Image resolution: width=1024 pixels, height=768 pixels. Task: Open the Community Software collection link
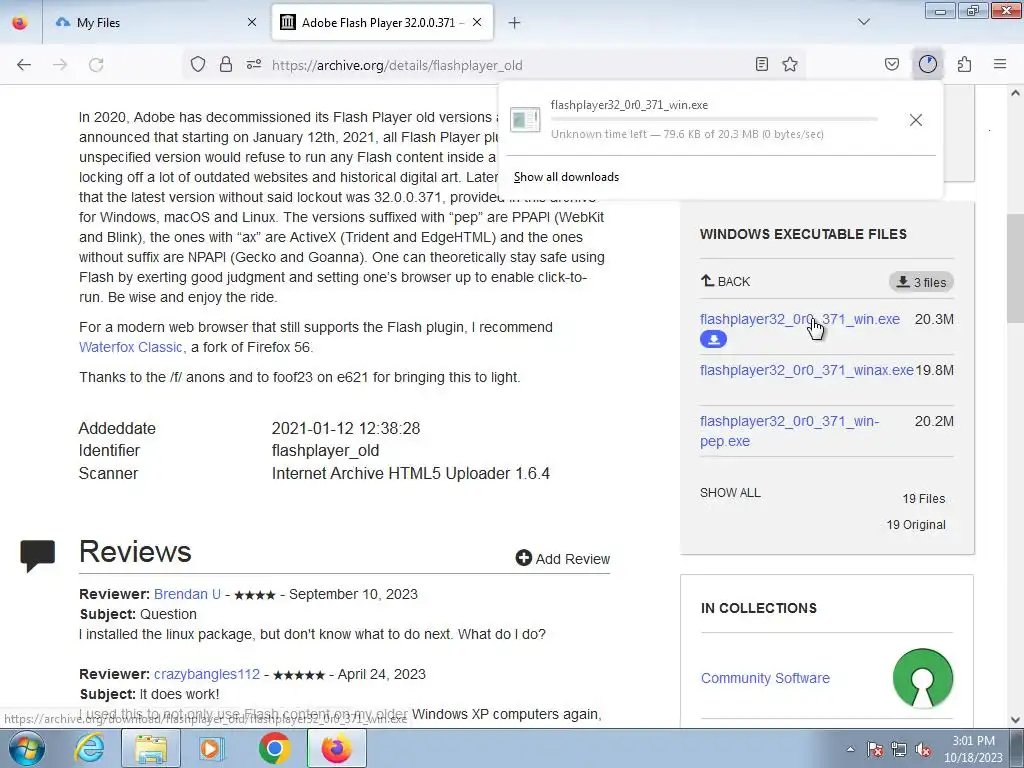765,678
